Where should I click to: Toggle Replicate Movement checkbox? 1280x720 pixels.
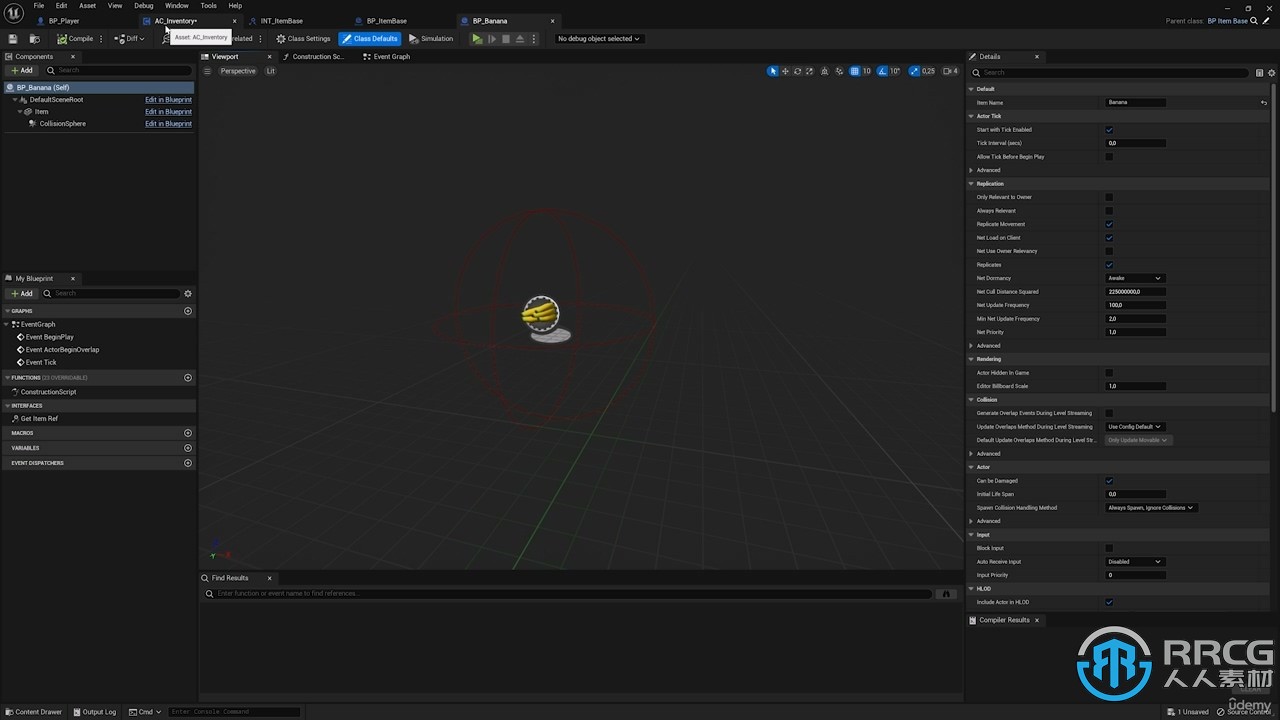click(1109, 224)
